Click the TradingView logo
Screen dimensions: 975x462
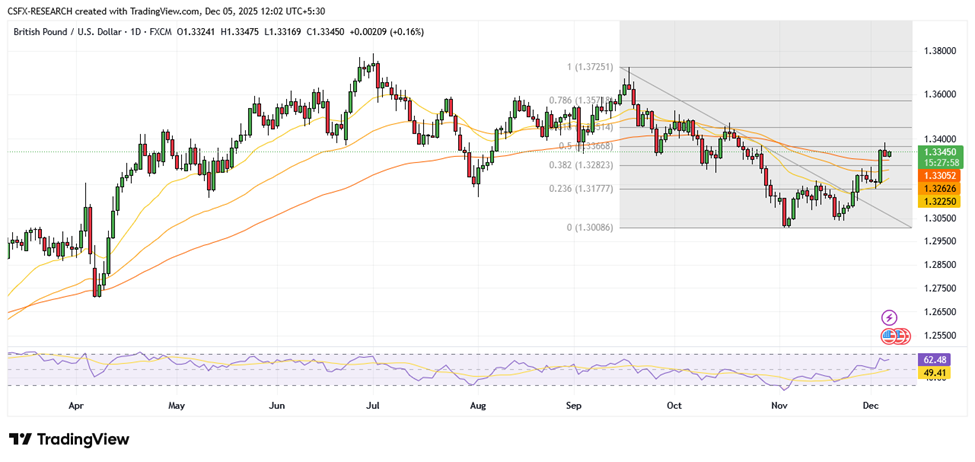click(69, 440)
